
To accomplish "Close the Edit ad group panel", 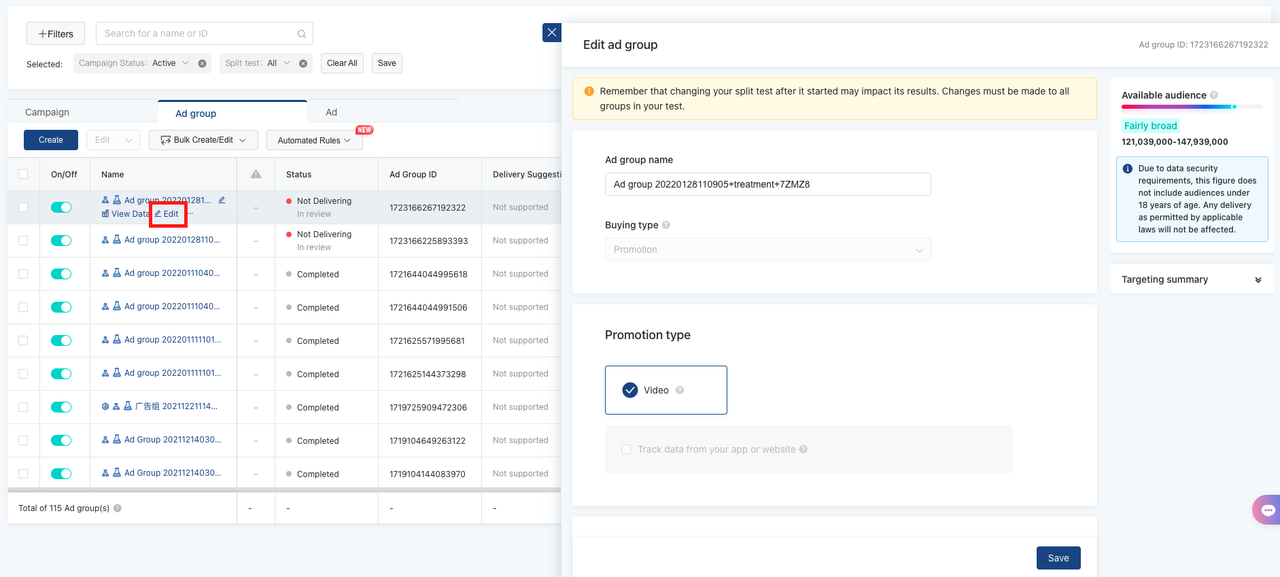I will click(551, 33).
